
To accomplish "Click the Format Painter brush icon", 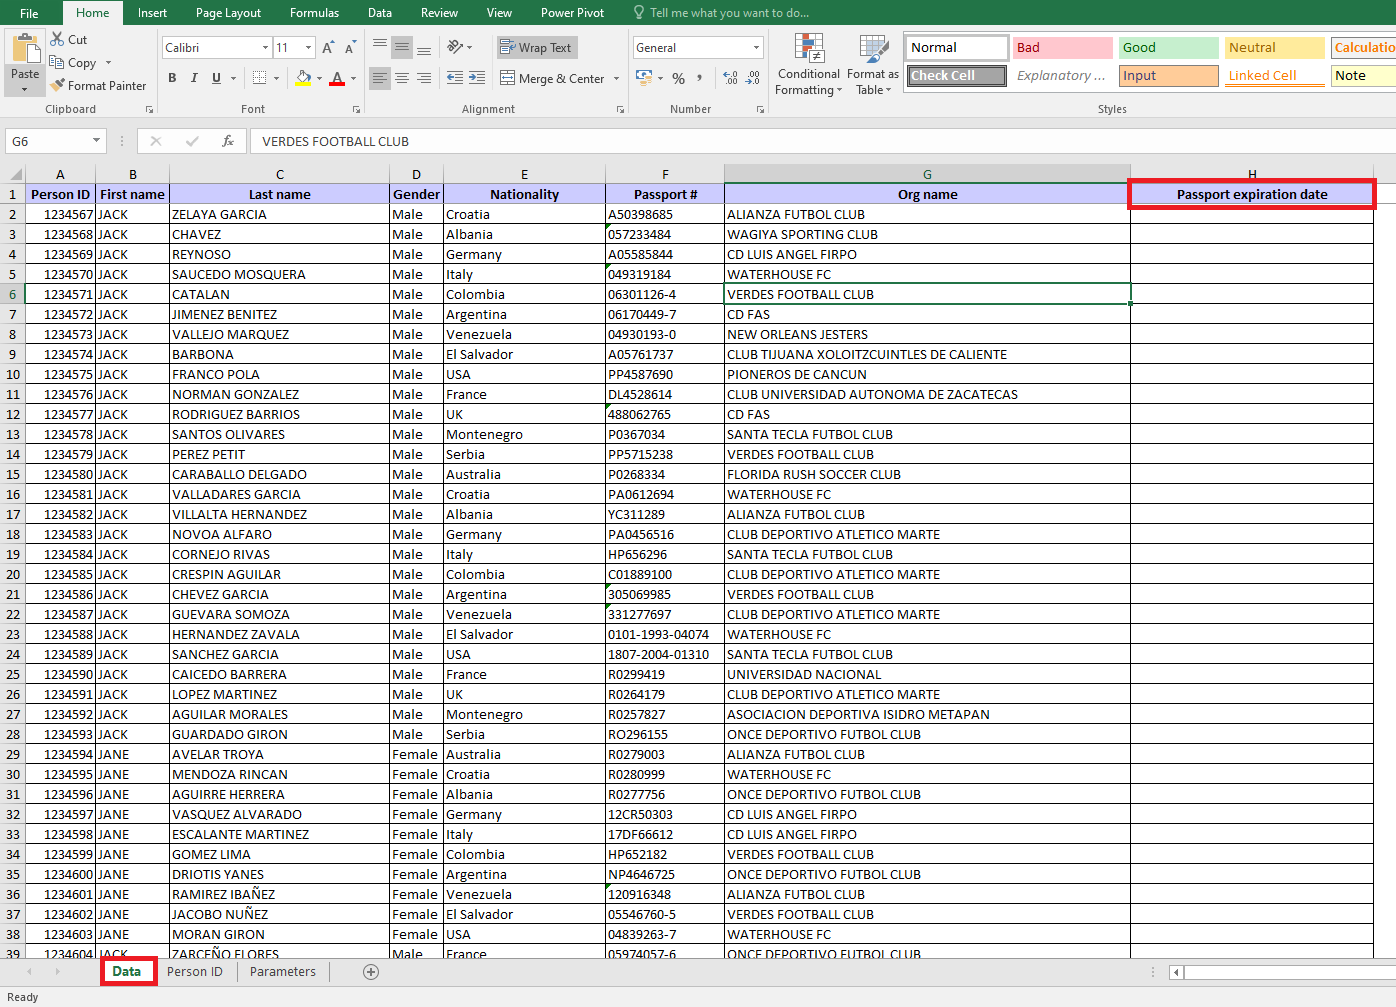I will [58, 86].
